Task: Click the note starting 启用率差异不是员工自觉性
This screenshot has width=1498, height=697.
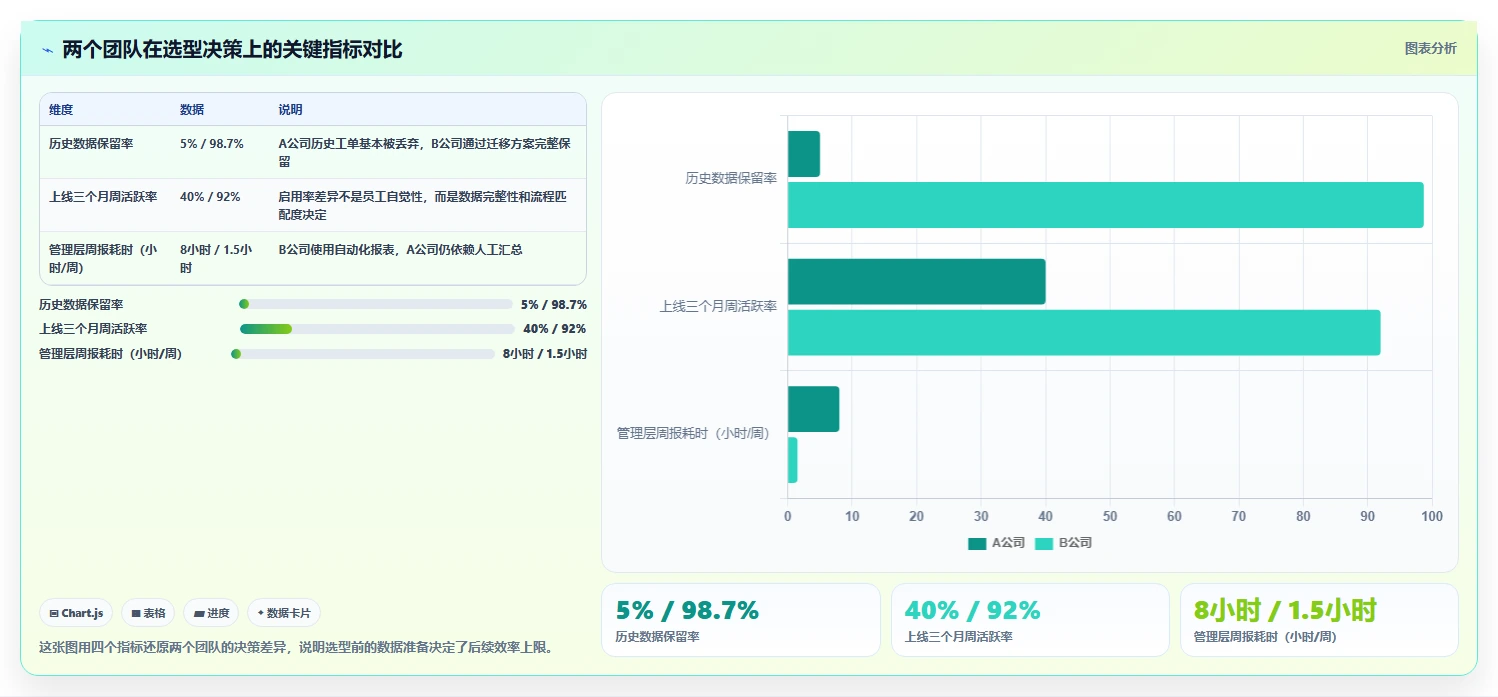Action: click(423, 206)
